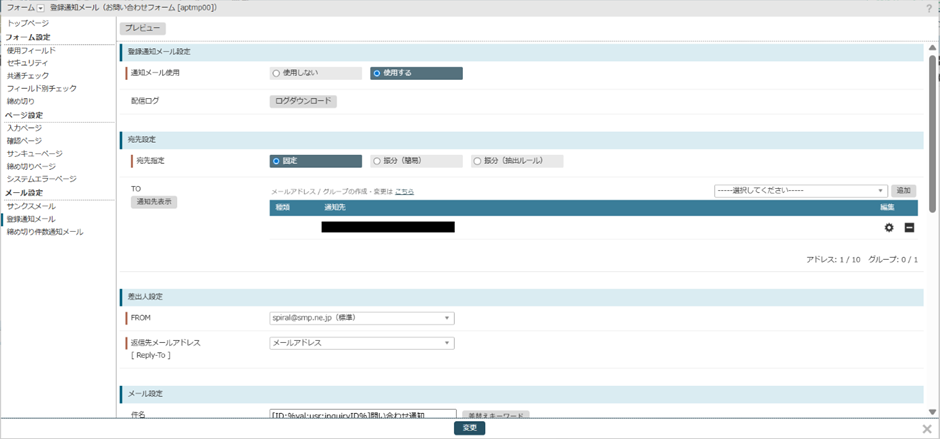Open 使用フィールド in sidebar
Image resolution: width=940 pixels, height=439 pixels.
pyautogui.click(x=31, y=50)
